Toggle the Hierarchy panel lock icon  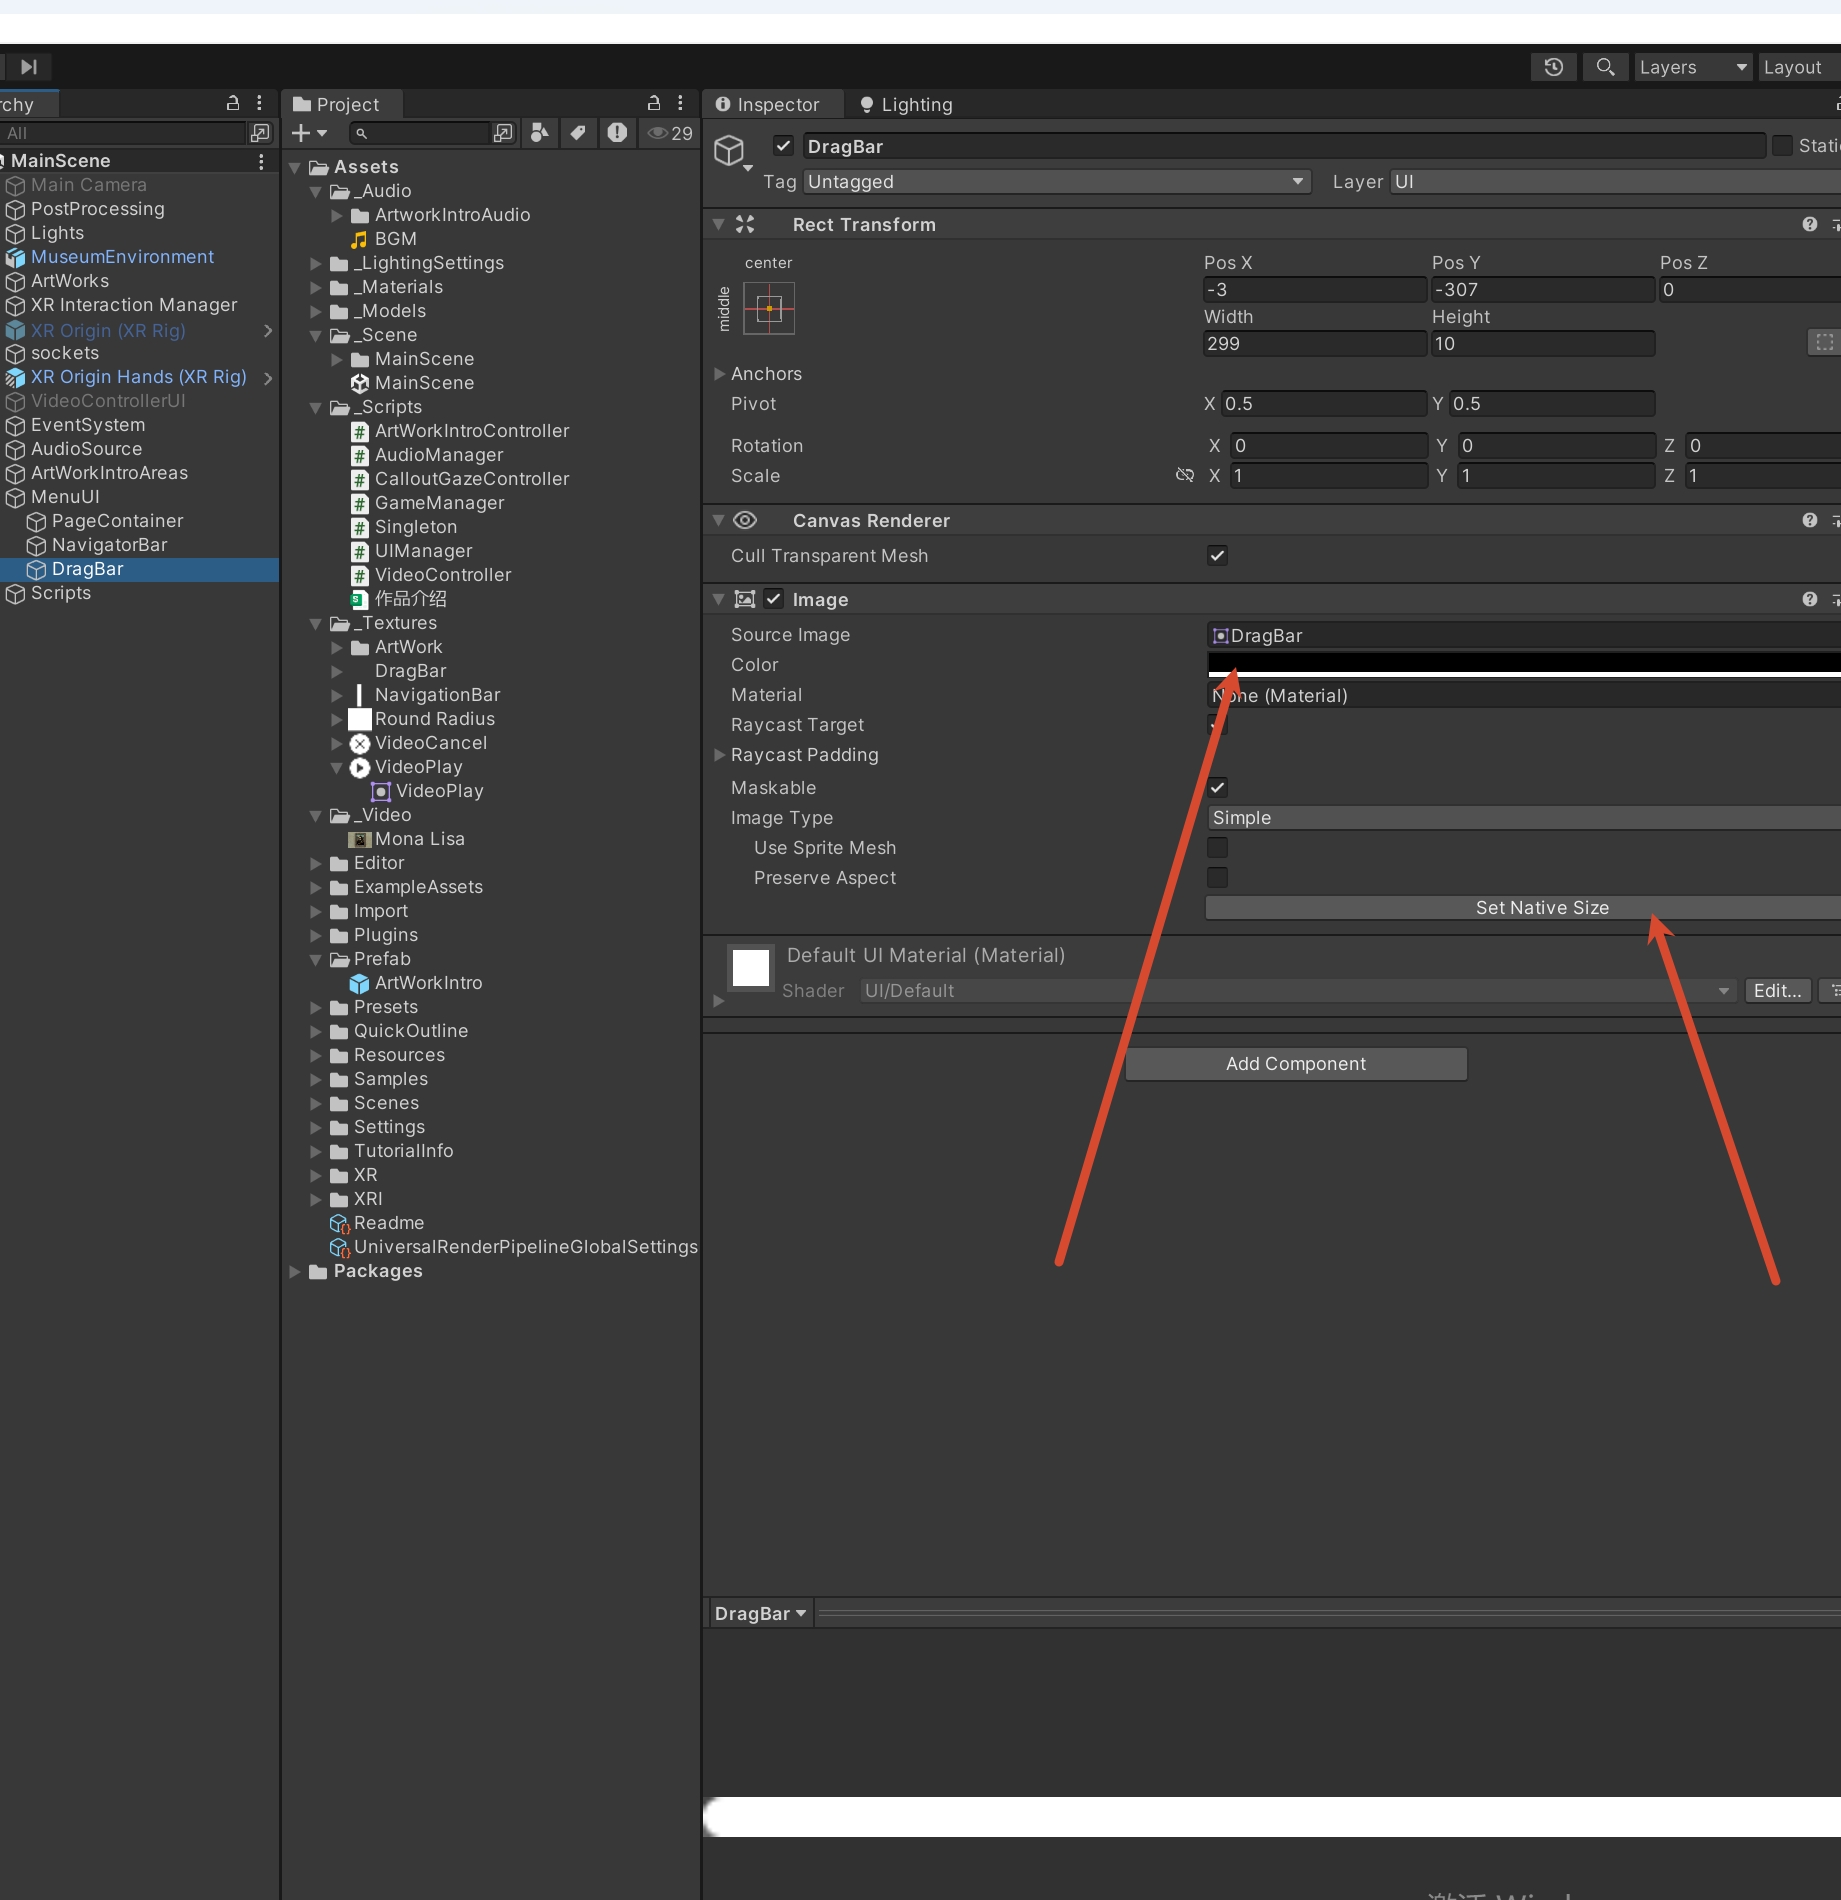(x=233, y=103)
